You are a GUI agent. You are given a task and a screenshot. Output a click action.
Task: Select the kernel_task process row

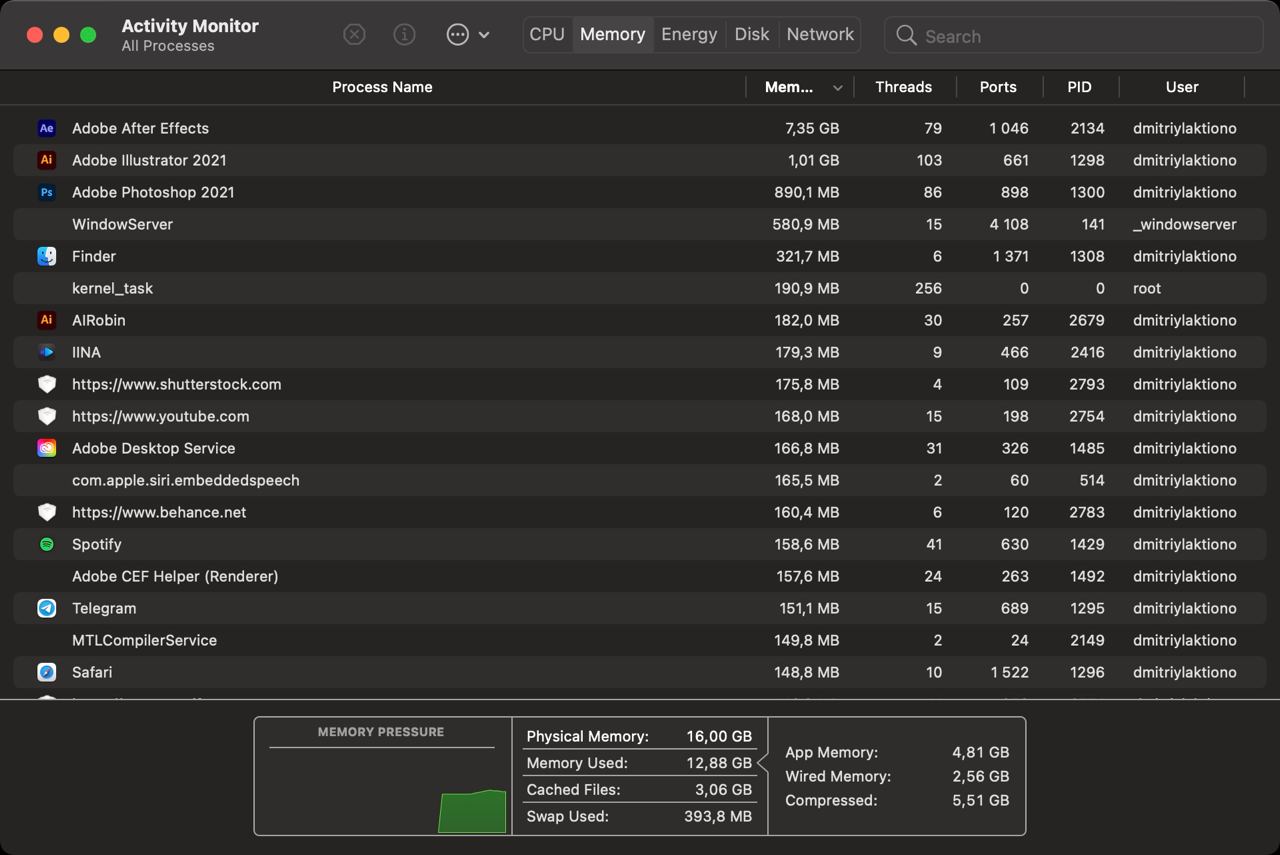click(x=640, y=288)
